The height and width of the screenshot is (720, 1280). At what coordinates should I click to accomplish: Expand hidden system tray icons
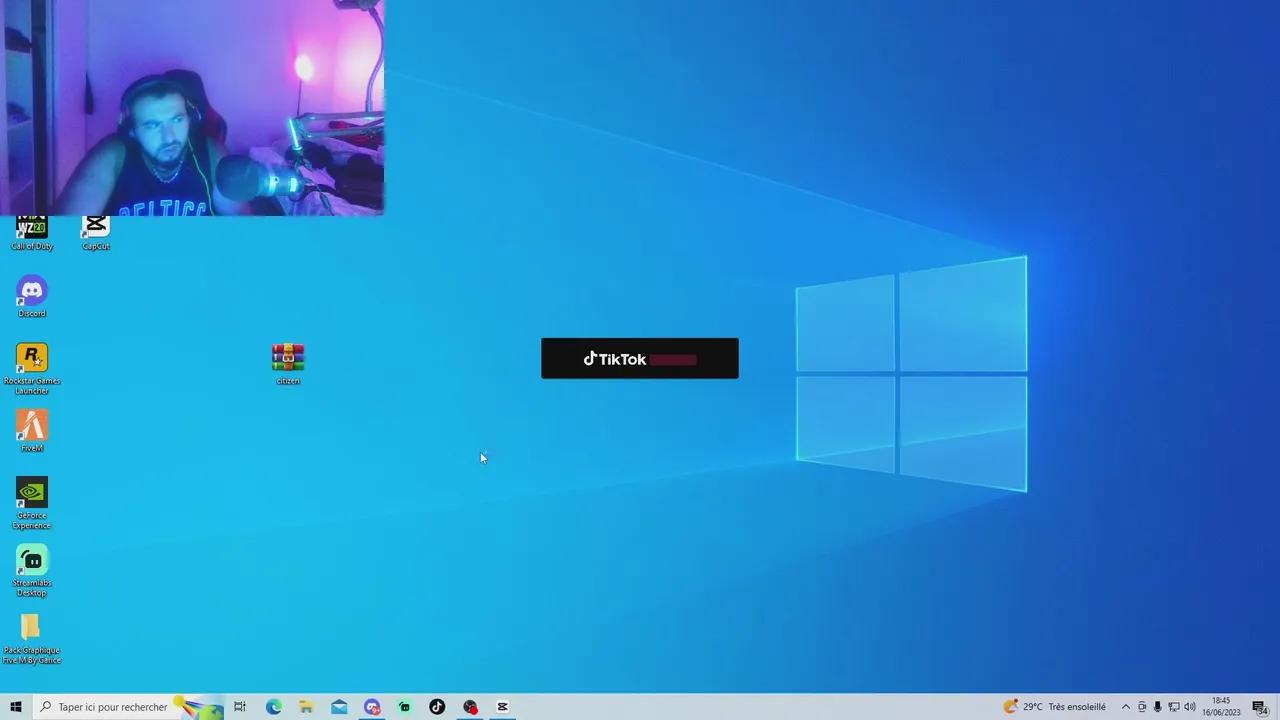1125,707
